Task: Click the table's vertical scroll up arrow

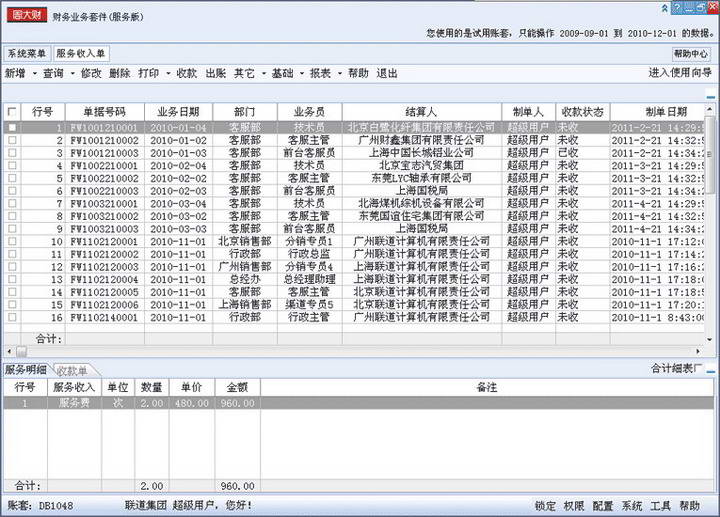Action: (710, 109)
